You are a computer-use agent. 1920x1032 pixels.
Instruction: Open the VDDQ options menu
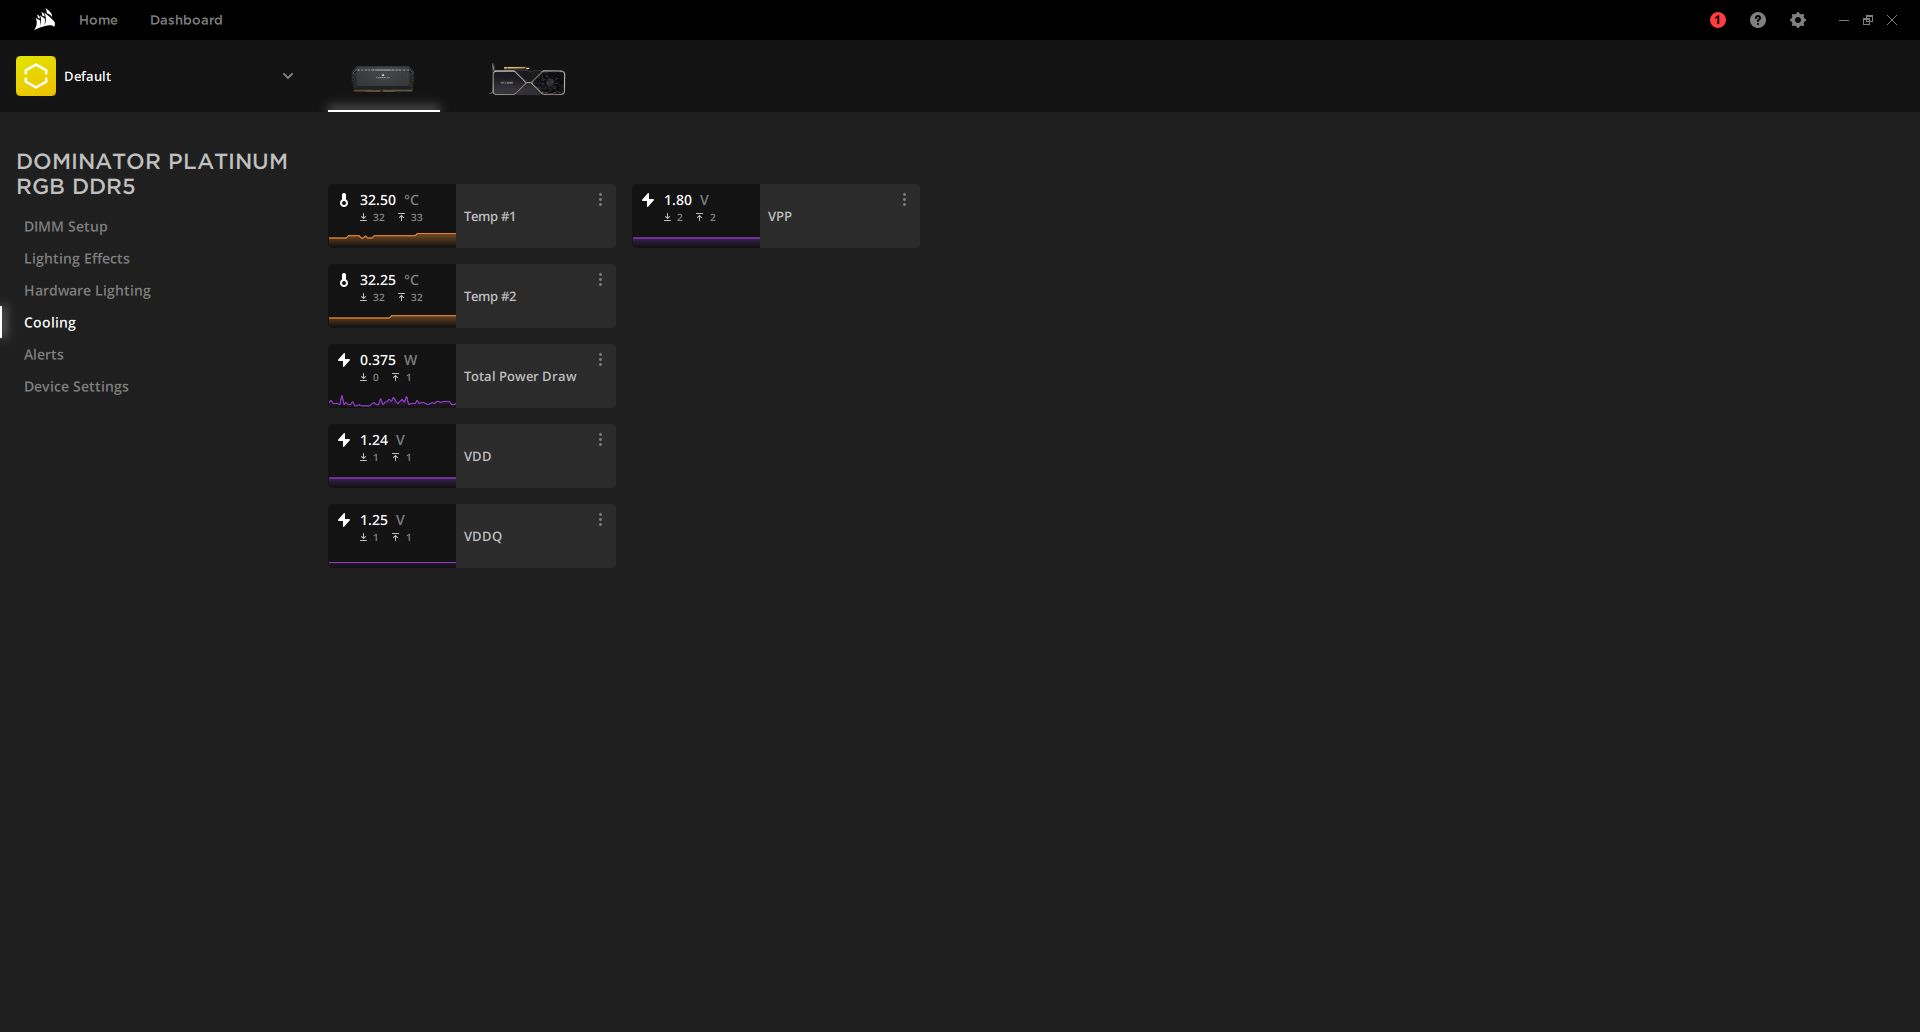point(600,520)
